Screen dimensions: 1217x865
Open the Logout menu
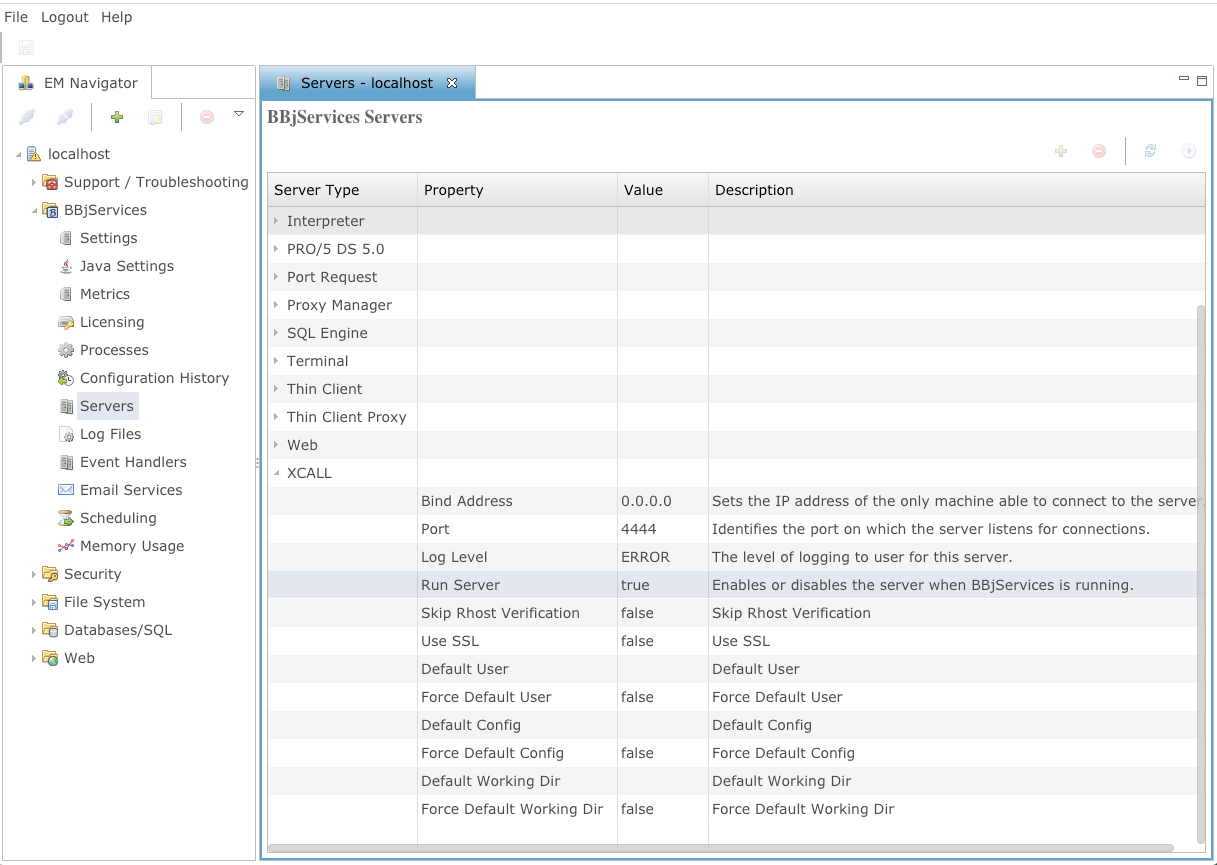coord(65,17)
